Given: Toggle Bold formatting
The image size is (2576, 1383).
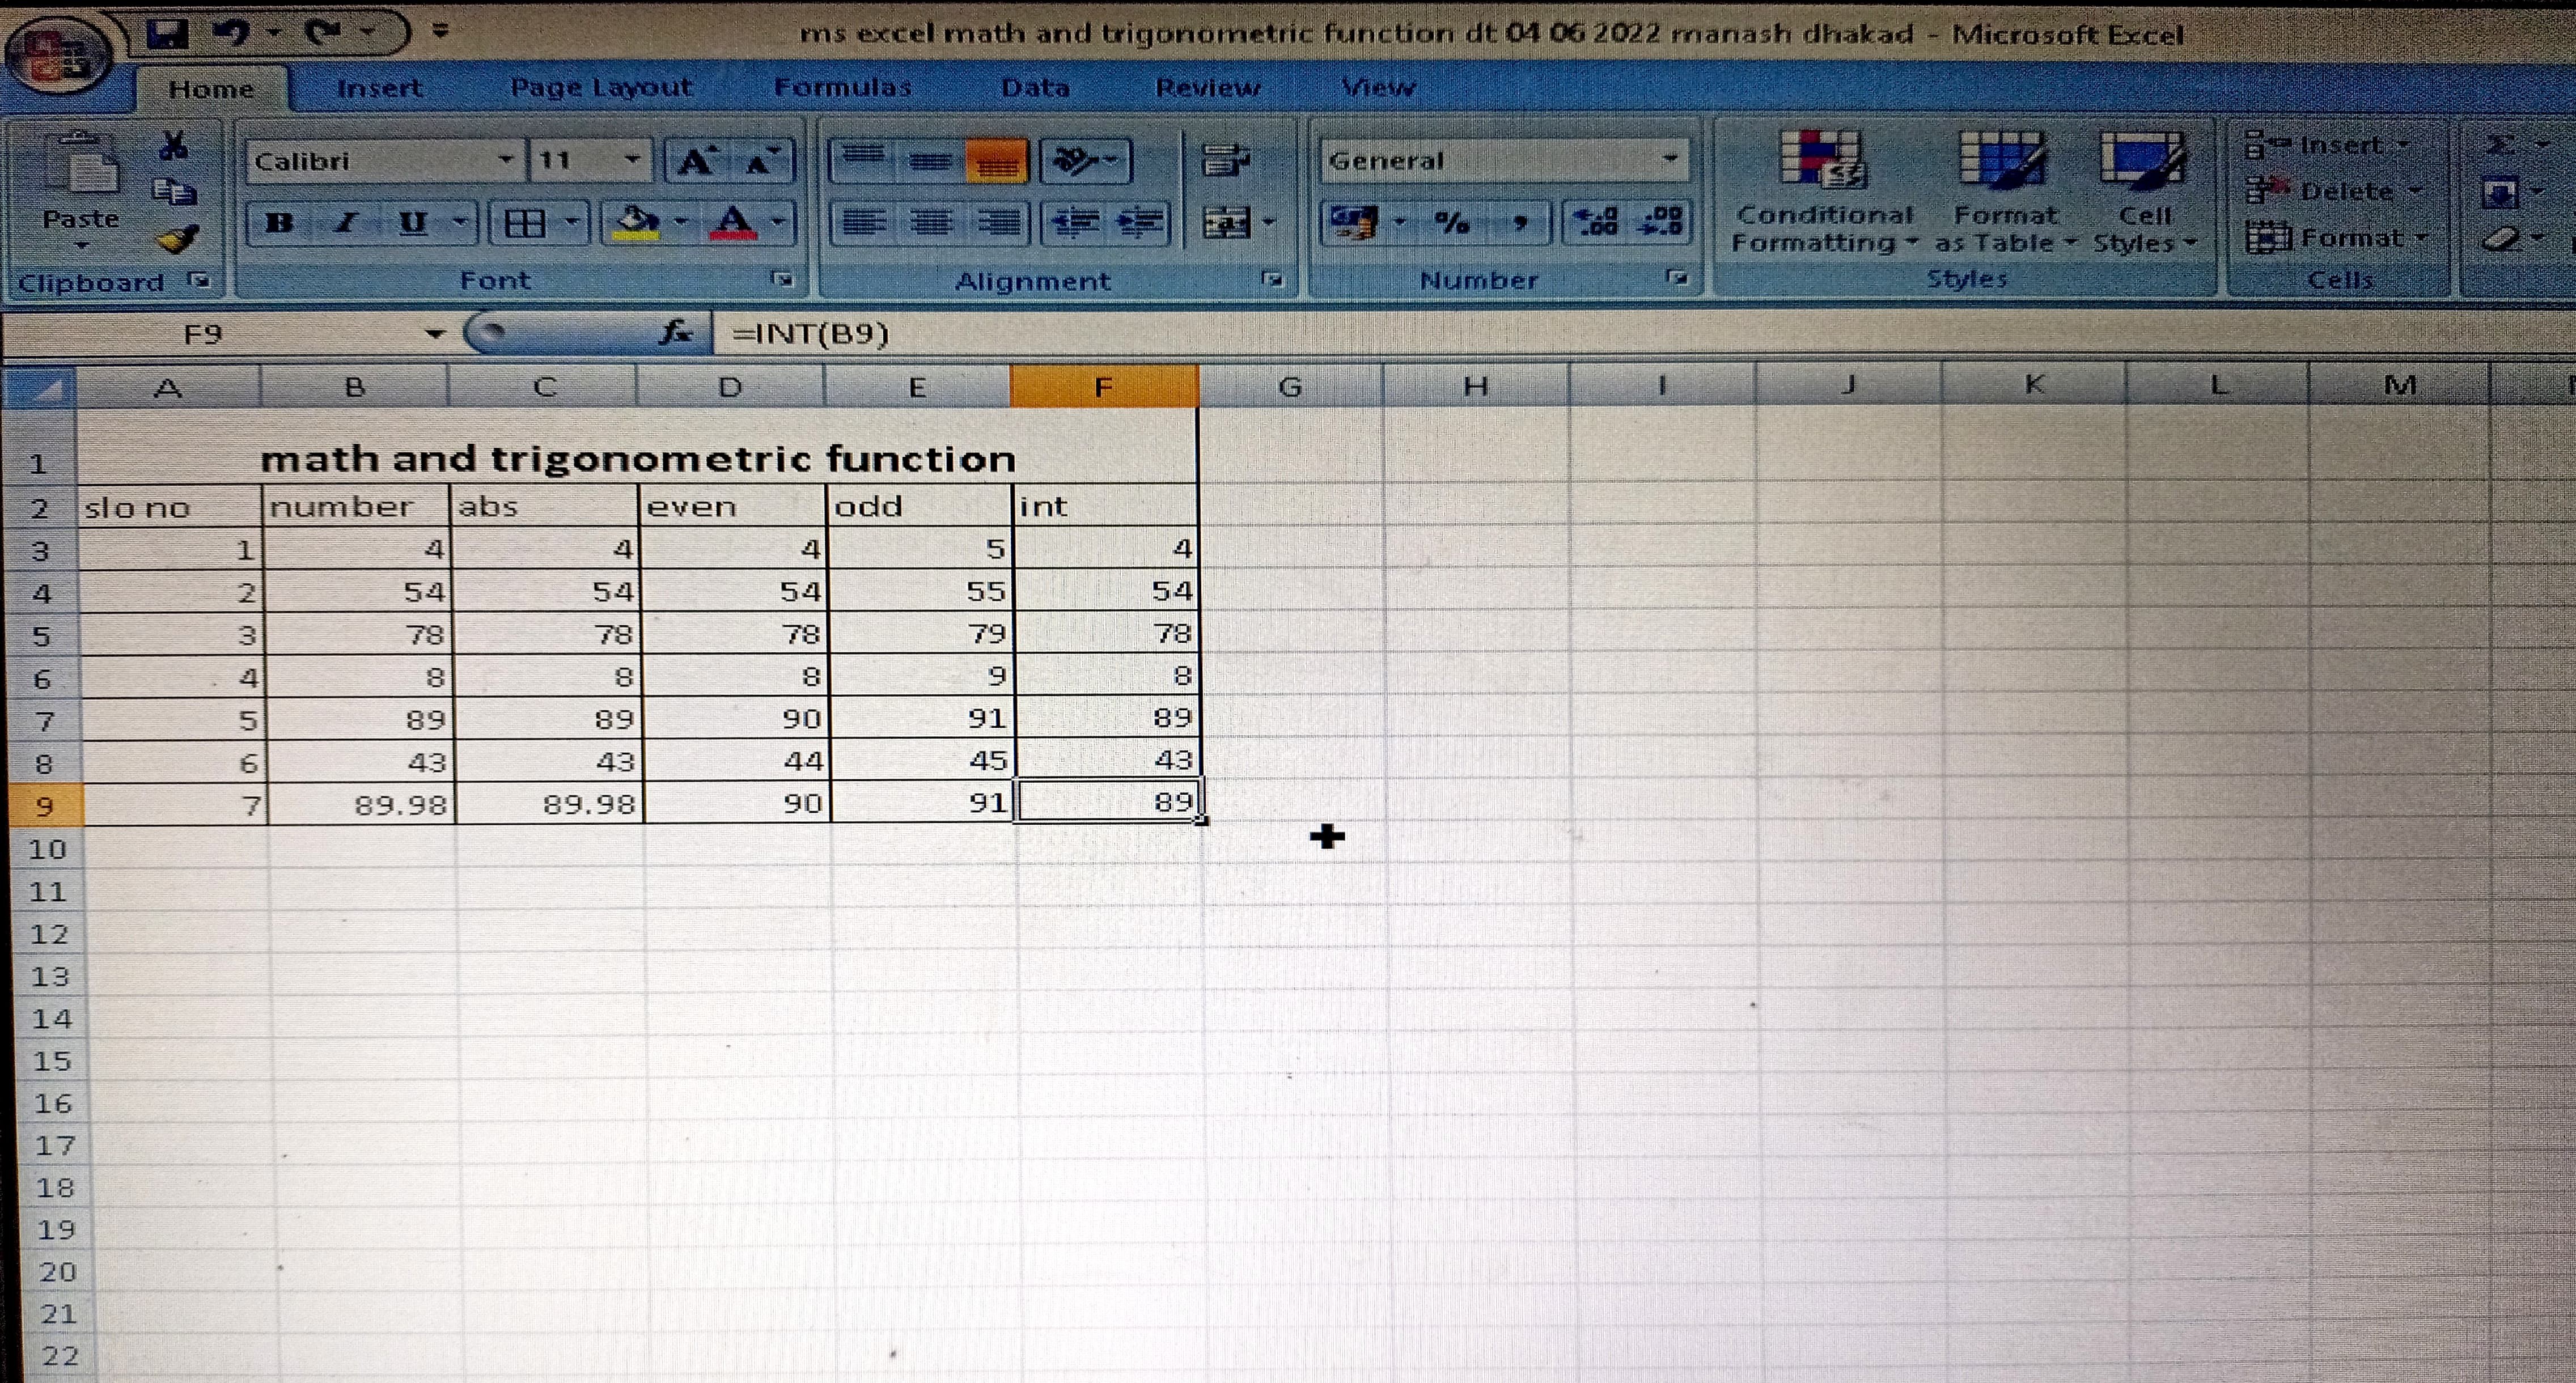Looking at the screenshot, I should coord(279,222).
